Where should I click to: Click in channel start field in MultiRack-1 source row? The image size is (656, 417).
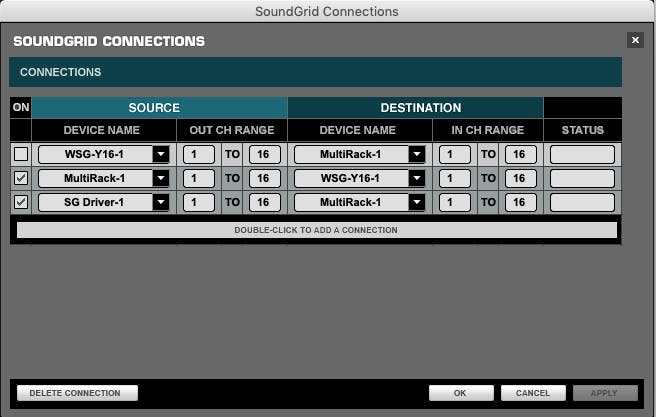click(455, 178)
